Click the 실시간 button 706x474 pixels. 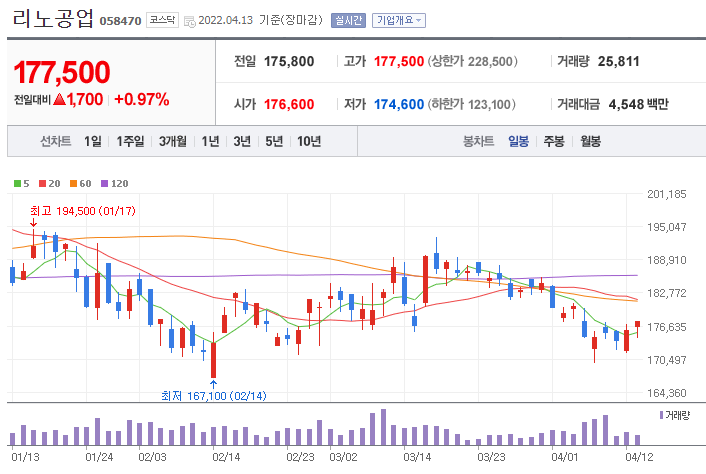pyautogui.click(x=348, y=20)
